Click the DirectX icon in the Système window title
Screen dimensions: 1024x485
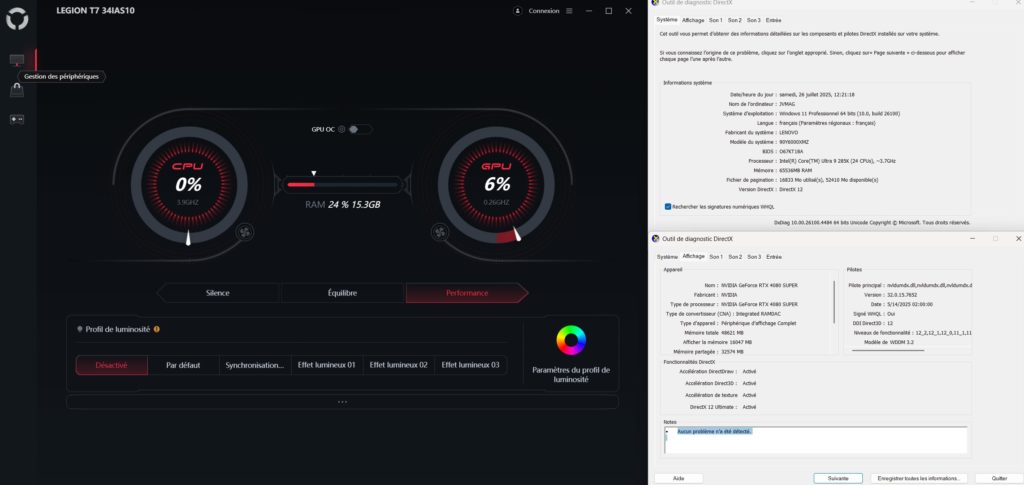click(656, 3)
